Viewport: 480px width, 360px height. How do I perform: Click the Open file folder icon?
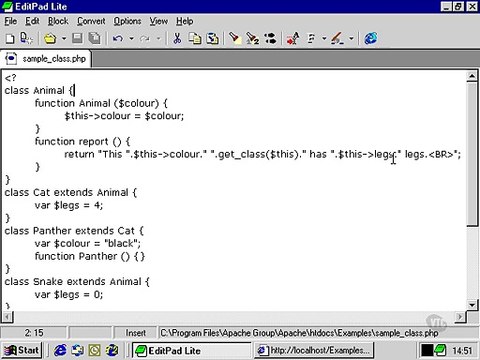(x=50, y=39)
